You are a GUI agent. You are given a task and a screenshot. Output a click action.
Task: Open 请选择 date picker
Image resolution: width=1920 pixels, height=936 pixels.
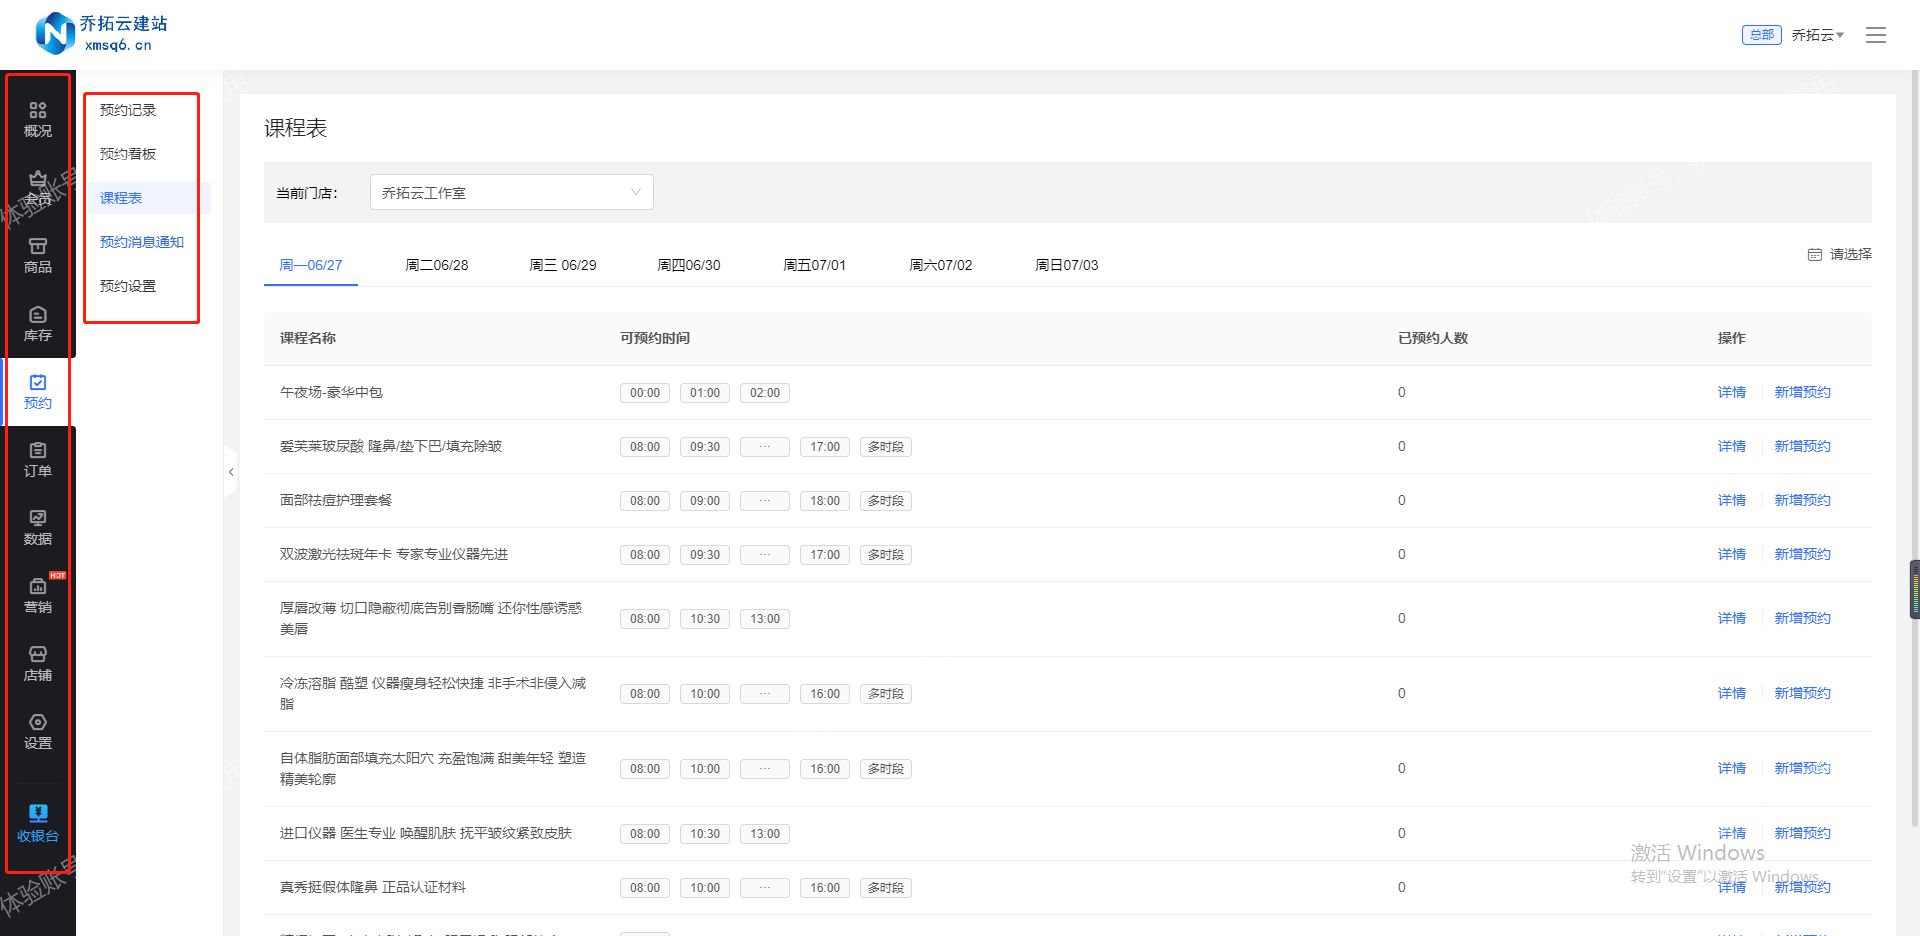click(x=1840, y=255)
